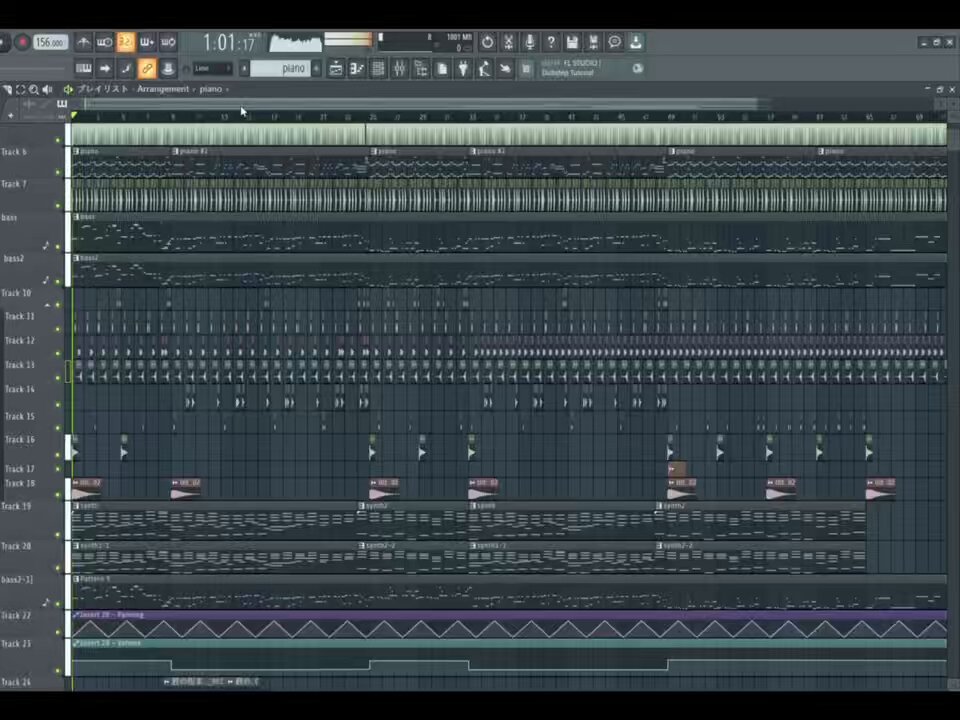Click the playlist speaker icon
Screen dimensions: 960x720
[x=47, y=89]
